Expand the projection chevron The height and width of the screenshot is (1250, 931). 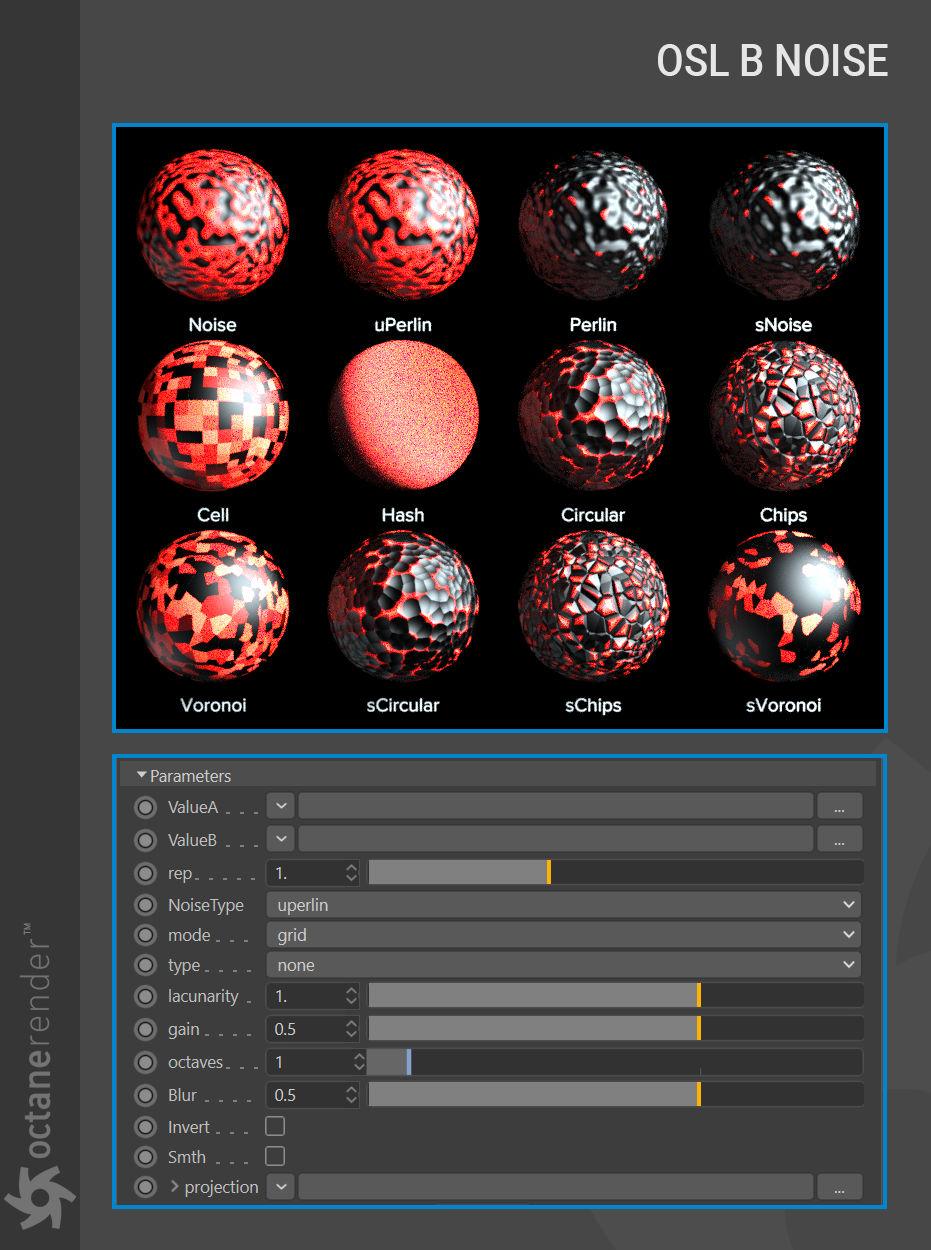pyautogui.click(x=174, y=1187)
